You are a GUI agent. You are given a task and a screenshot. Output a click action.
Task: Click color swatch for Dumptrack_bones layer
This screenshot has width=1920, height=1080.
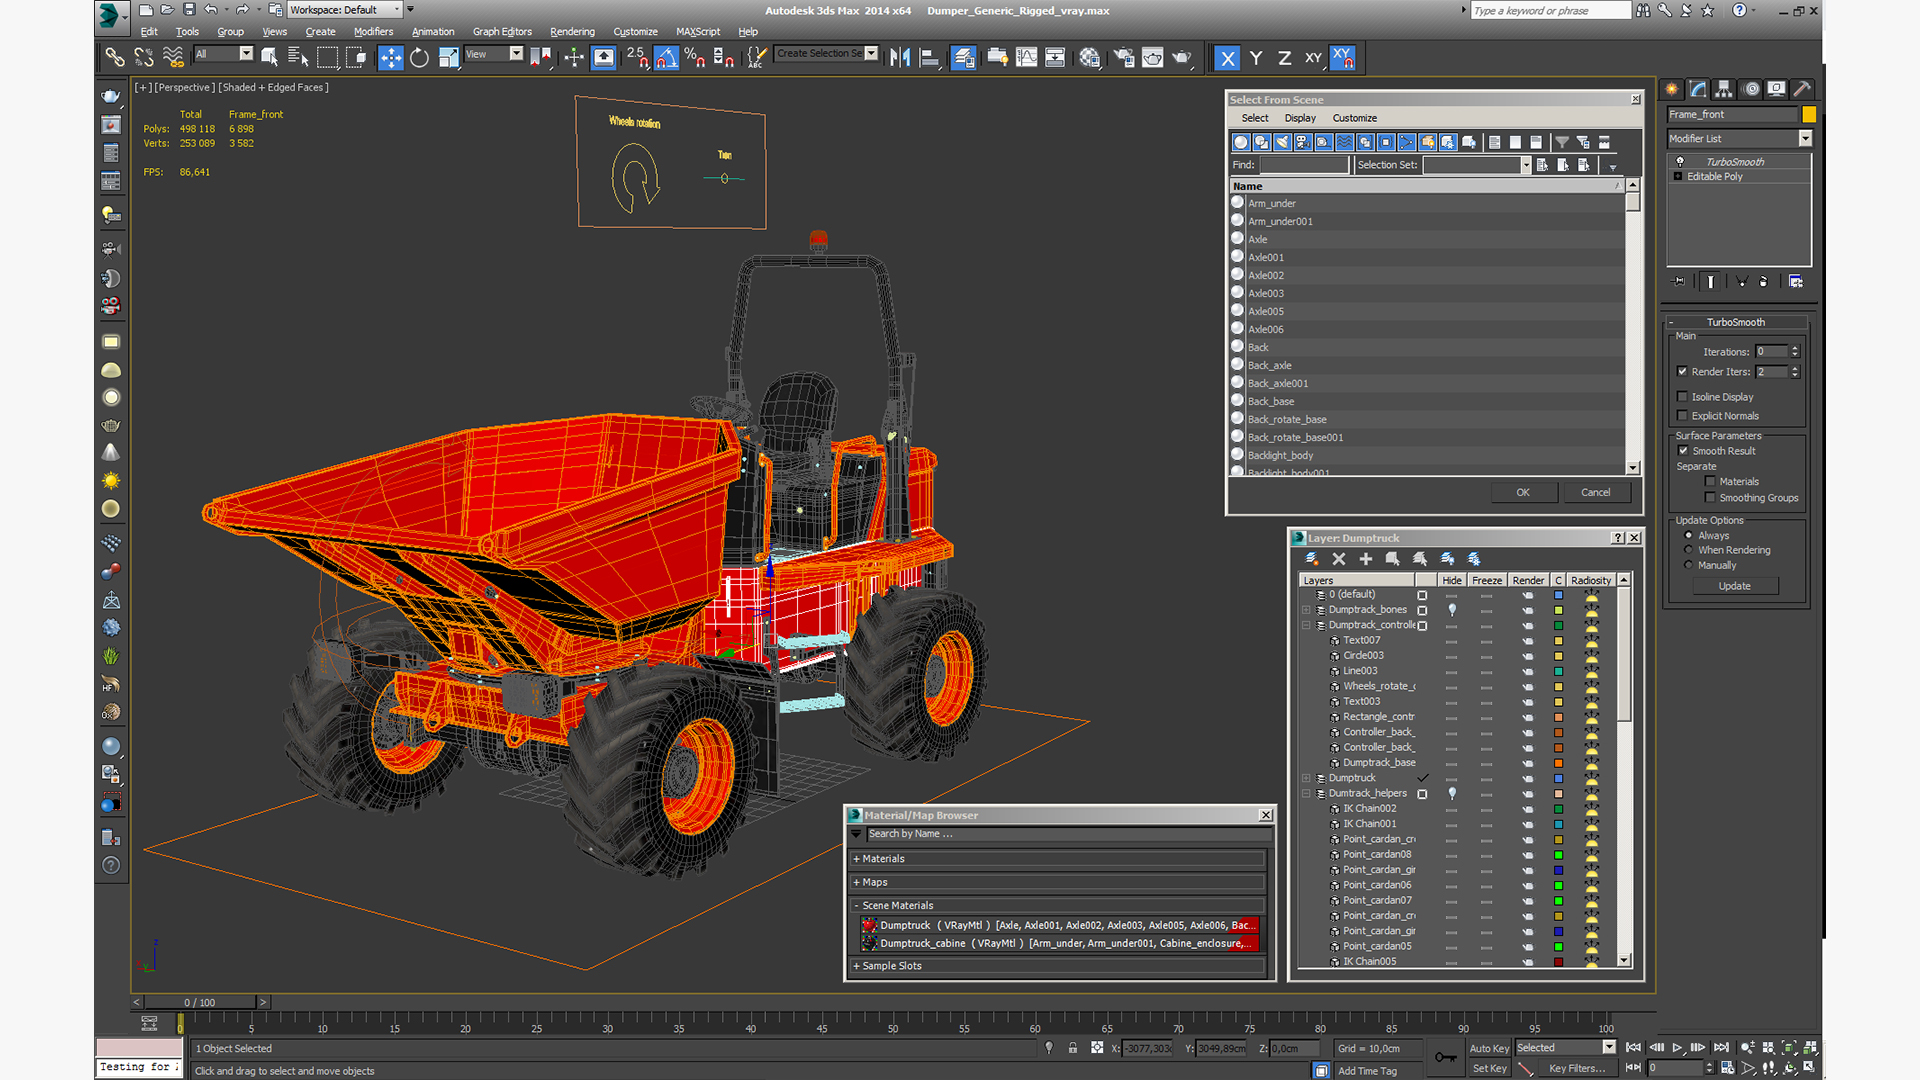point(1558,610)
